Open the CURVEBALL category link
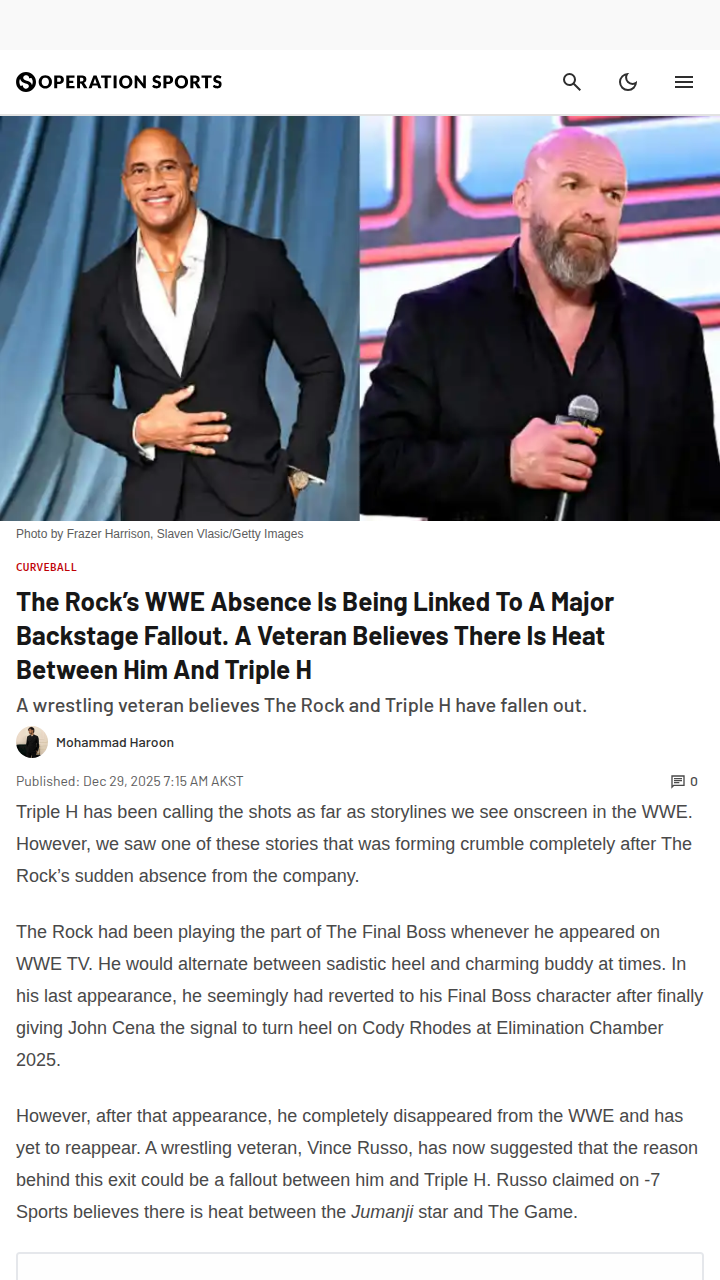 point(46,567)
